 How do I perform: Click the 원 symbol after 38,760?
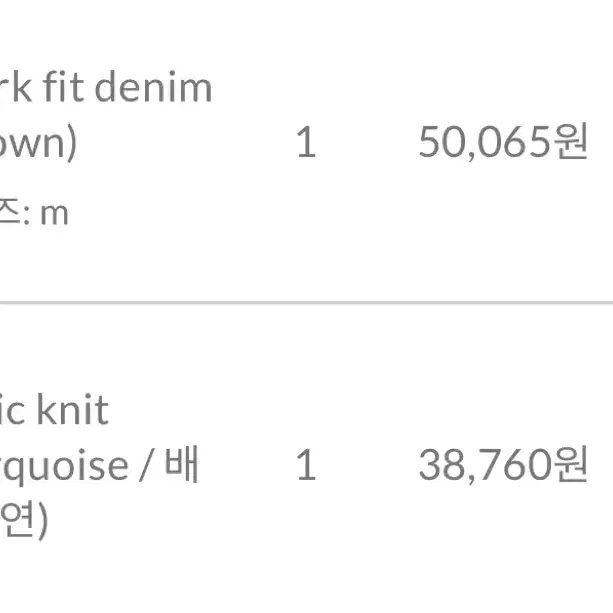tap(572, 463)
